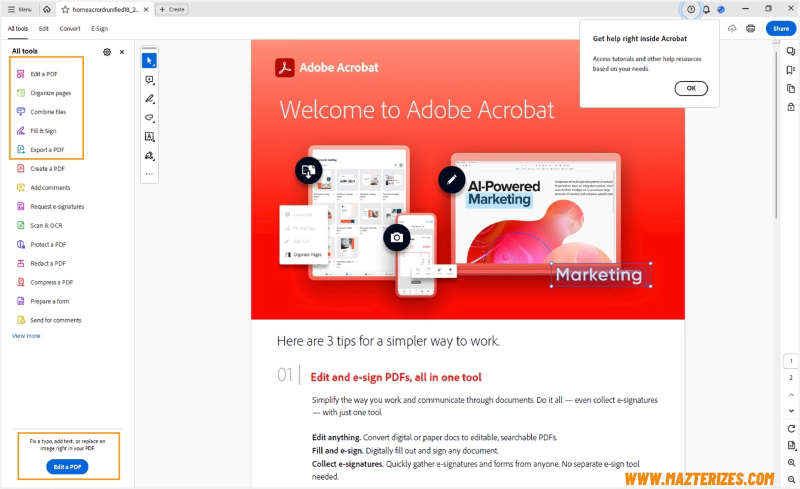The width and height of the screenshot is (800, 489).
Task: Open the Page thumbnails panel icon
Action: [790, 88]
